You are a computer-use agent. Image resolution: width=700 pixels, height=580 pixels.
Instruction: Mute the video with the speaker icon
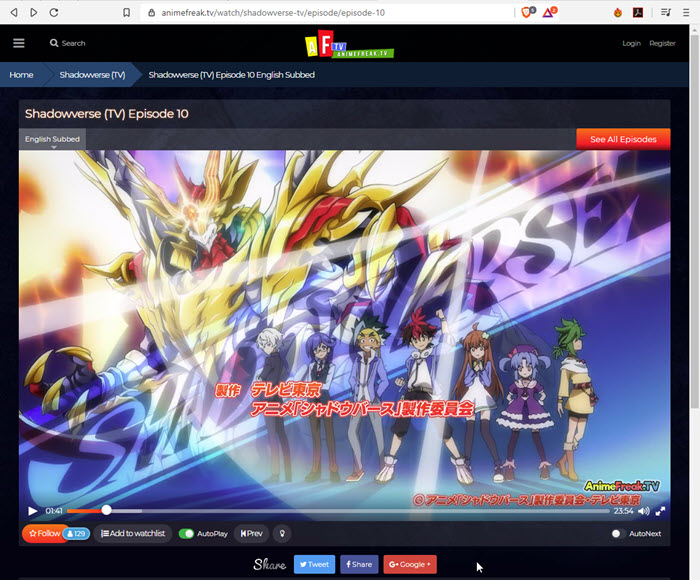(x=644, y=511)
